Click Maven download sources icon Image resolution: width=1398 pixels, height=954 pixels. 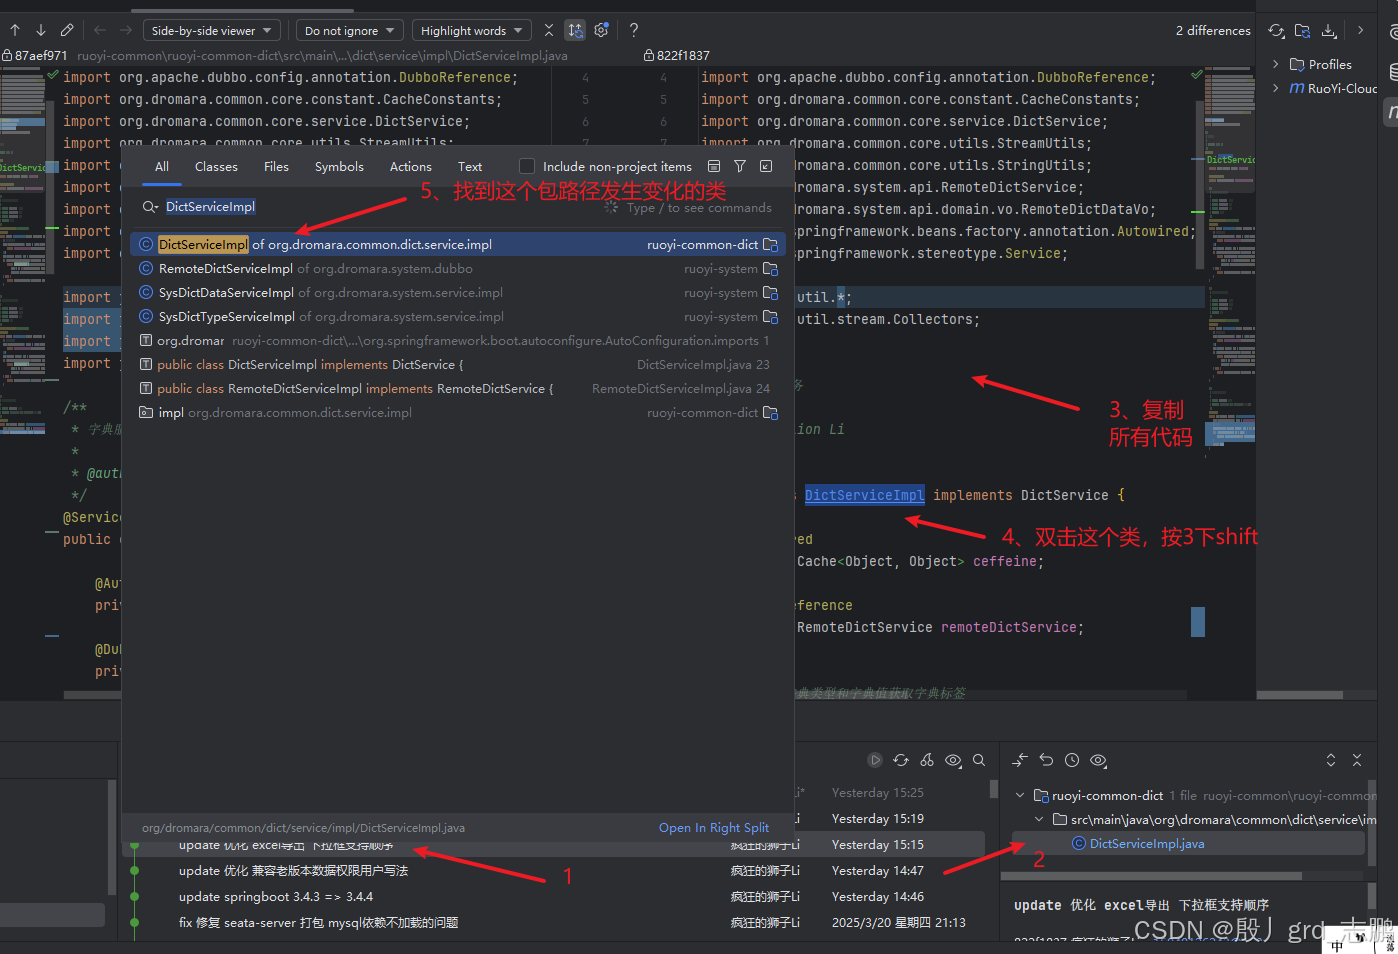coord(1329,31)
